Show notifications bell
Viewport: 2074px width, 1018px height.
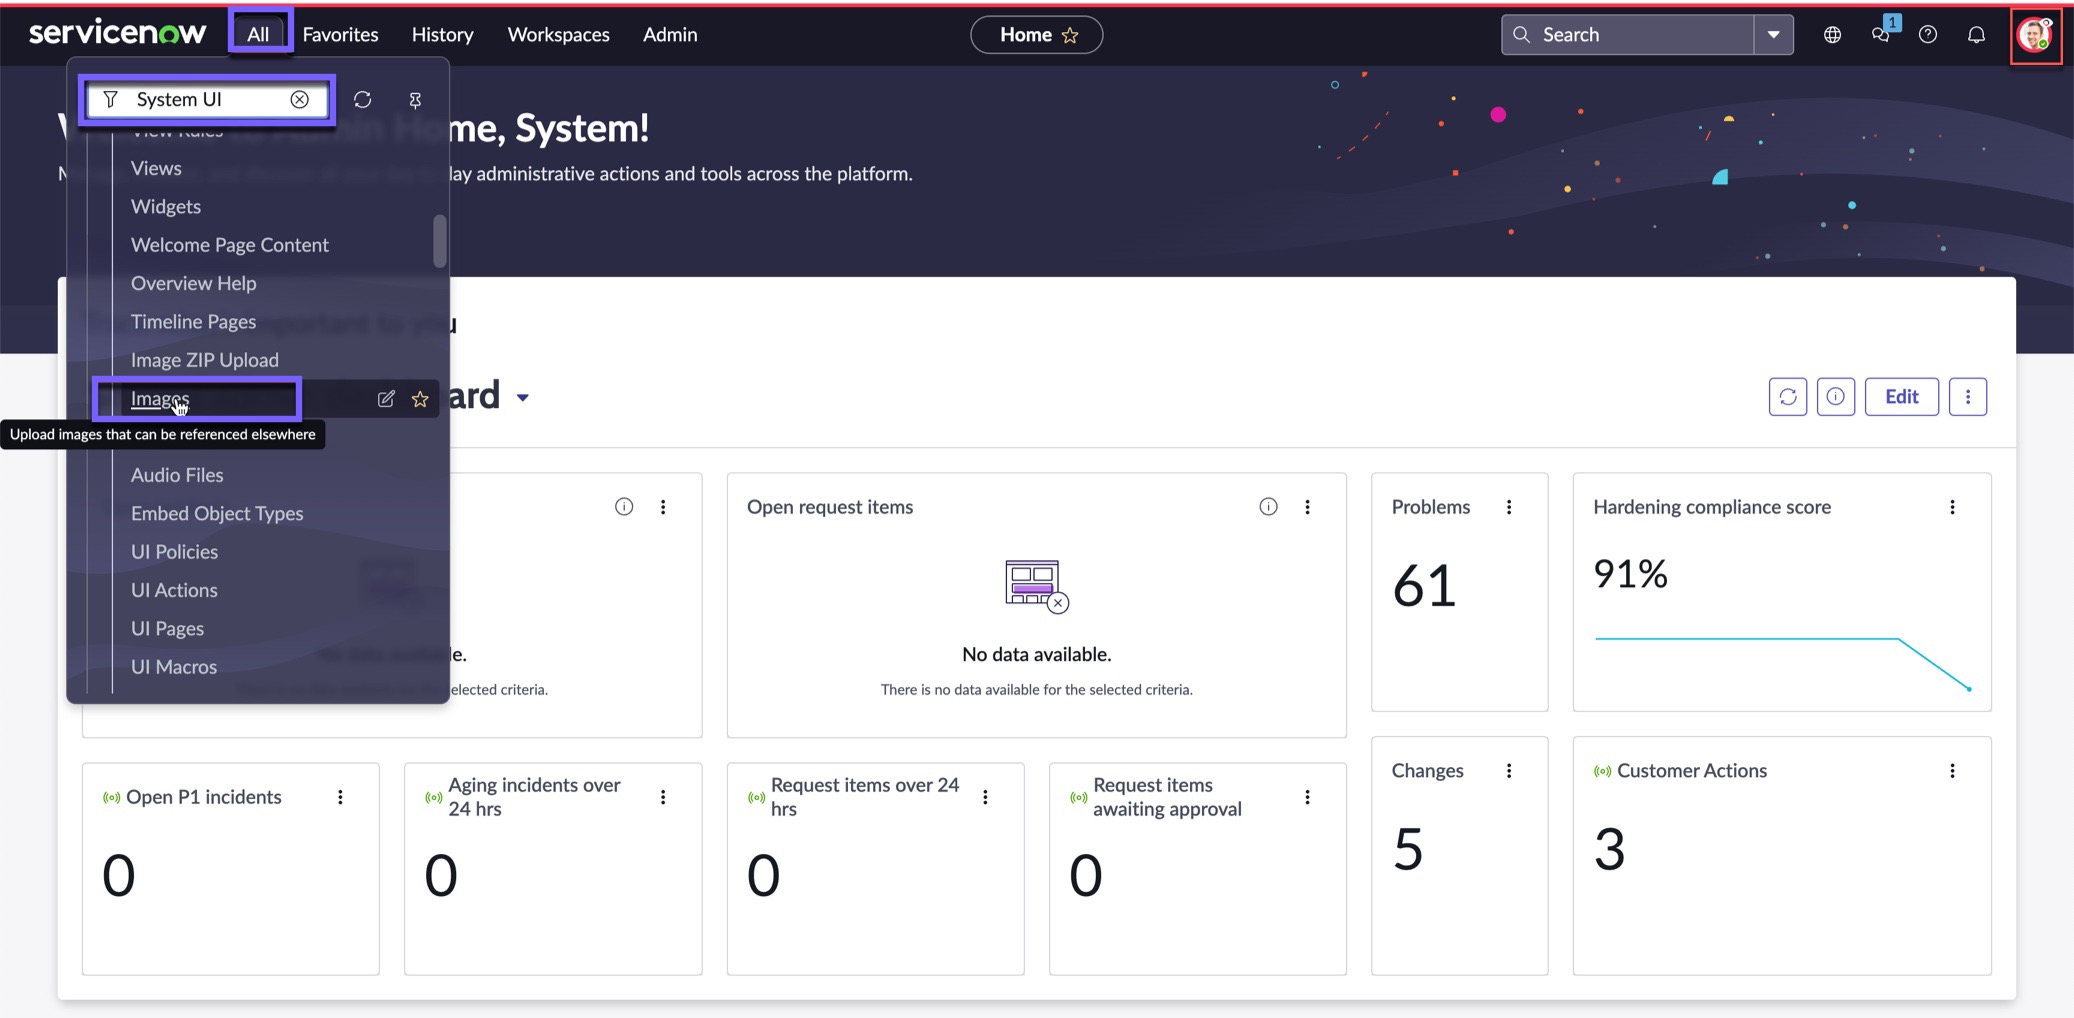point(1976,35)
